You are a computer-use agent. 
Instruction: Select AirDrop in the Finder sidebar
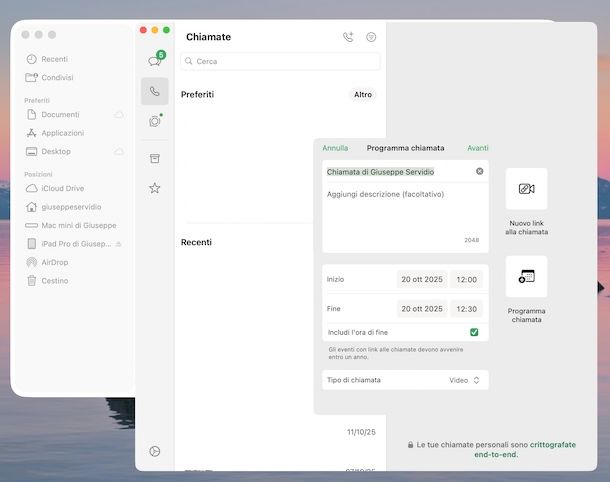coord(55,262)
